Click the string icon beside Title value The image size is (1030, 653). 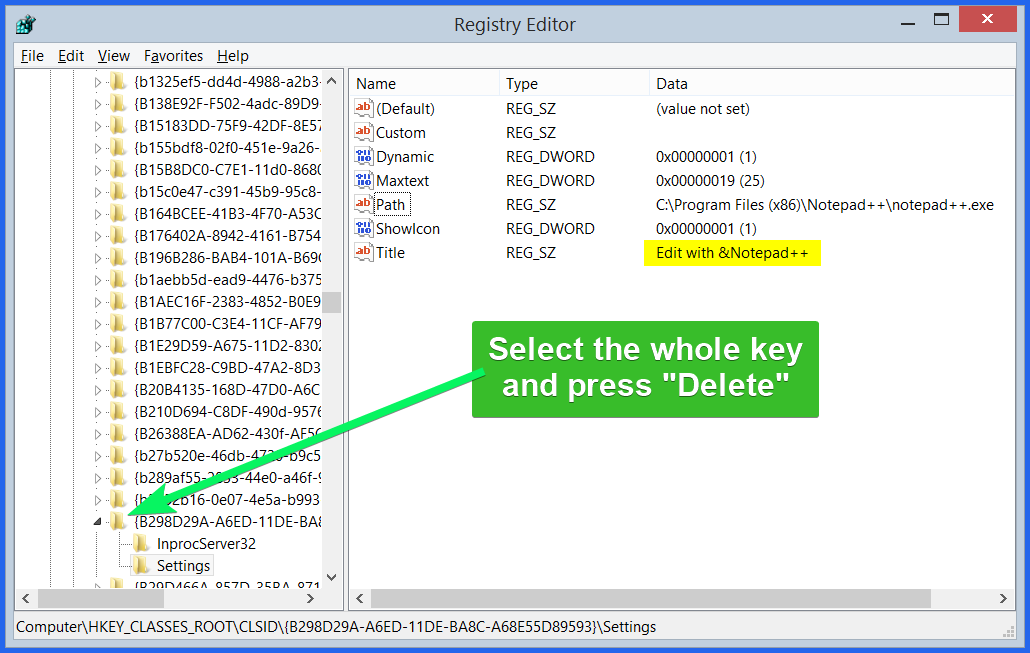coord(364,252)
